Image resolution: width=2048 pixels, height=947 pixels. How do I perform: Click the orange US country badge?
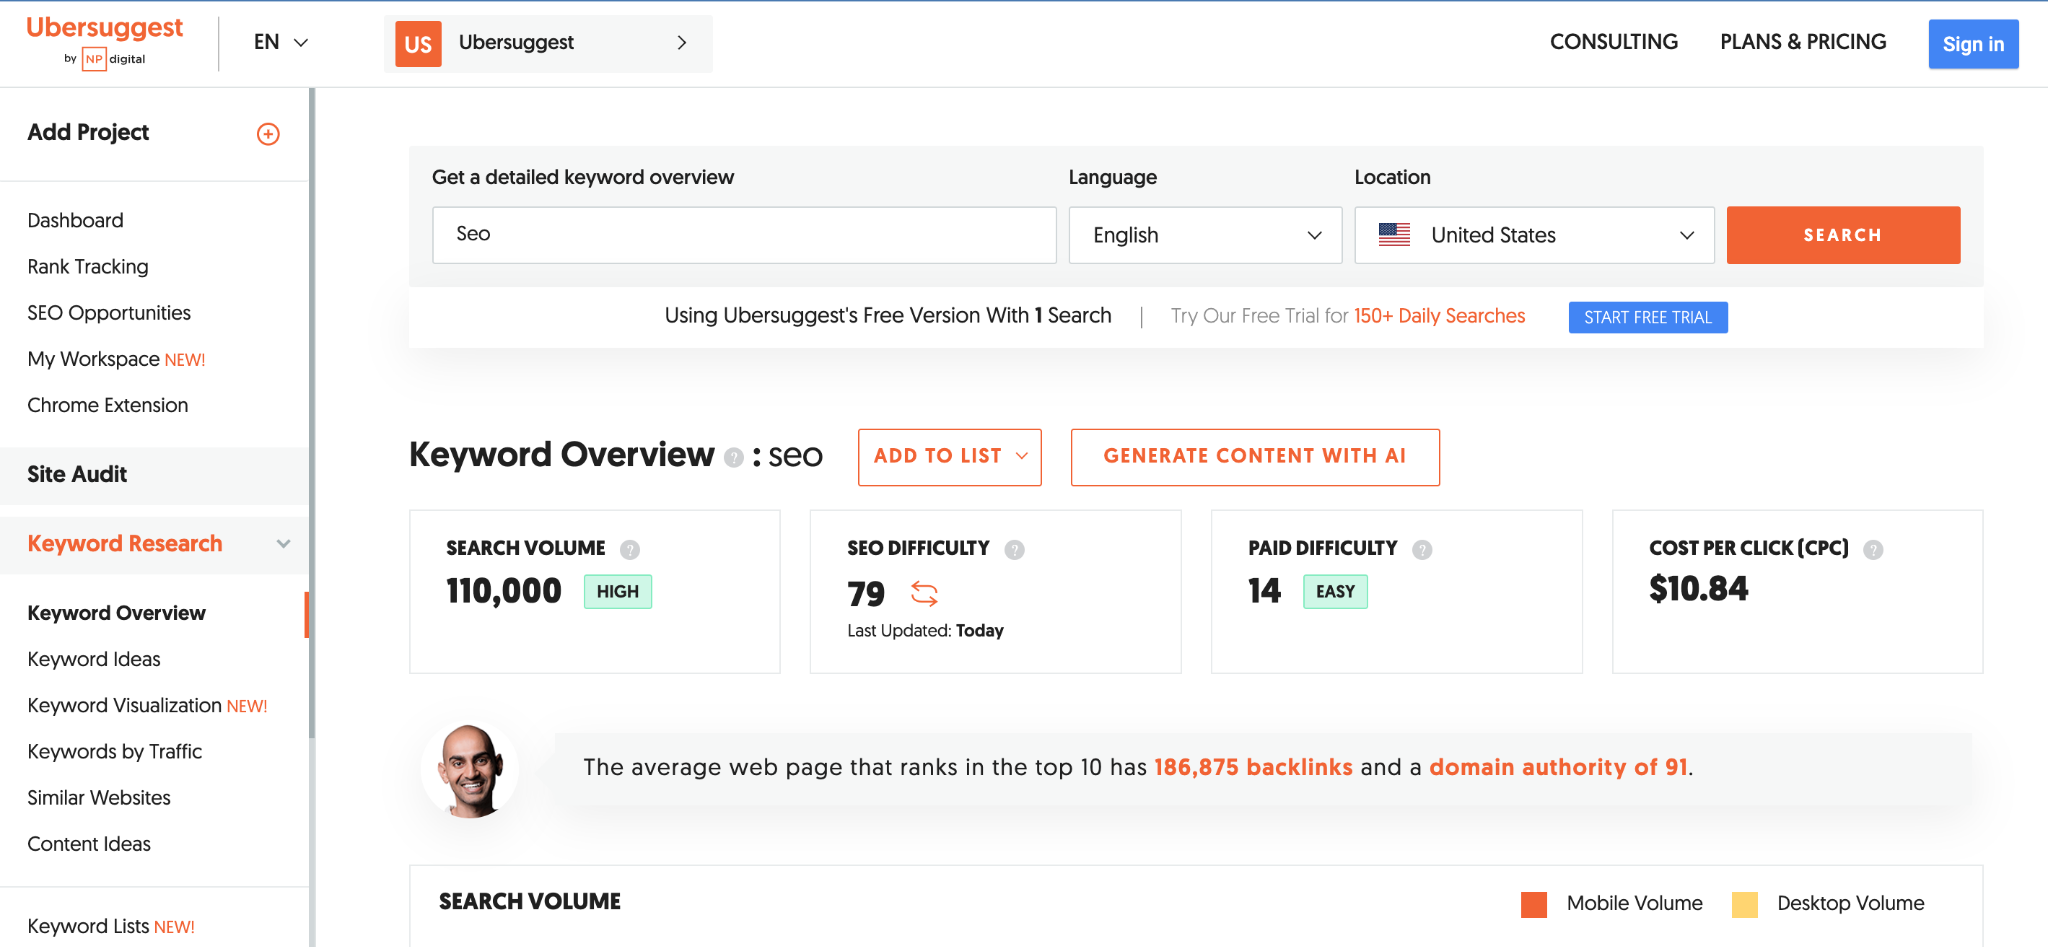pyautogui.click(x=418, y=44)
